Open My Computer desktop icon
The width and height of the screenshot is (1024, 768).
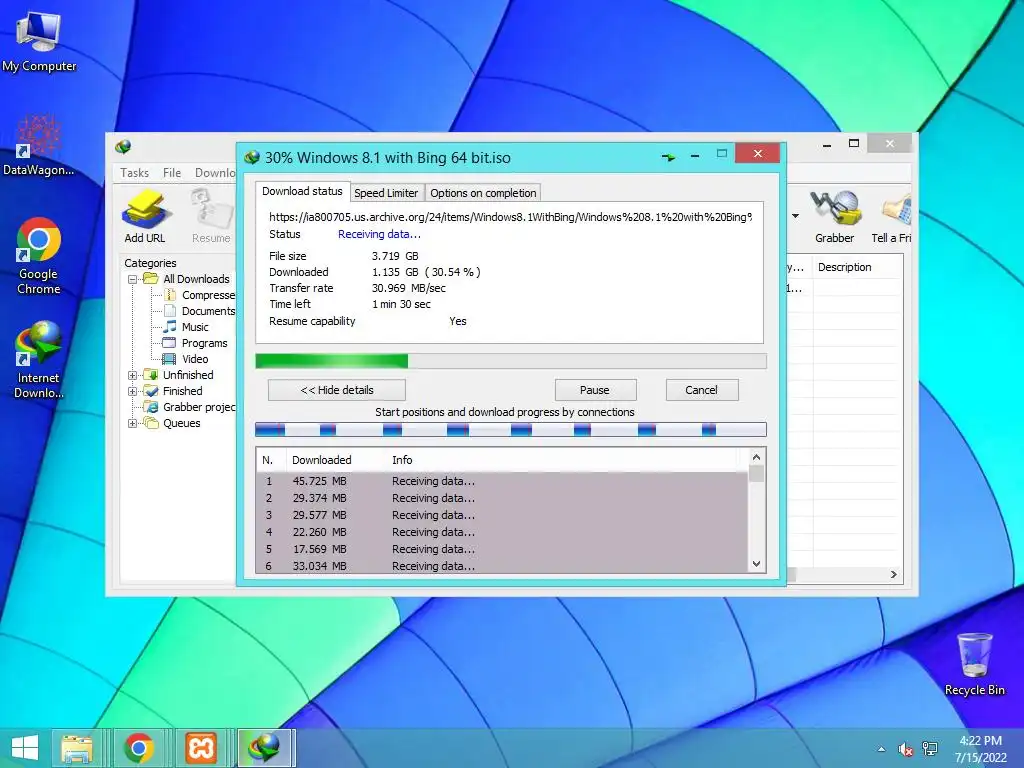click(39, 41)
